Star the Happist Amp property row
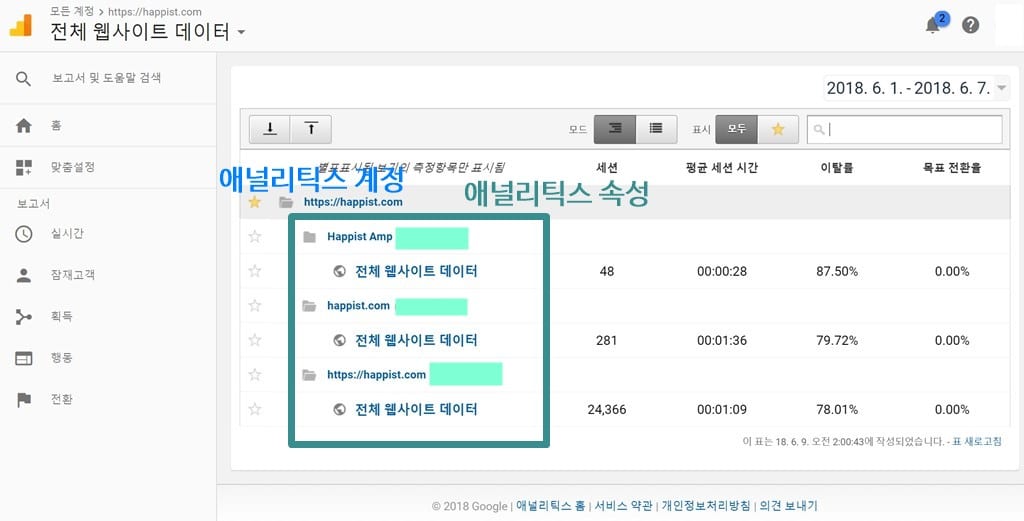 click(255, 236)
